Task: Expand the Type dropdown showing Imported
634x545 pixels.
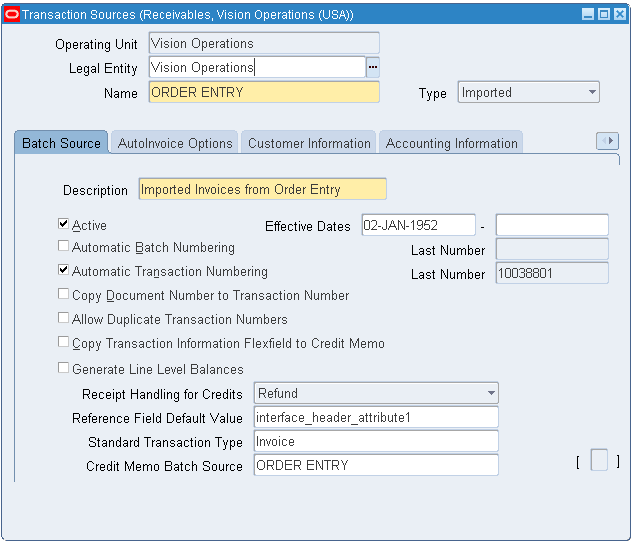Action: [592, 93]
